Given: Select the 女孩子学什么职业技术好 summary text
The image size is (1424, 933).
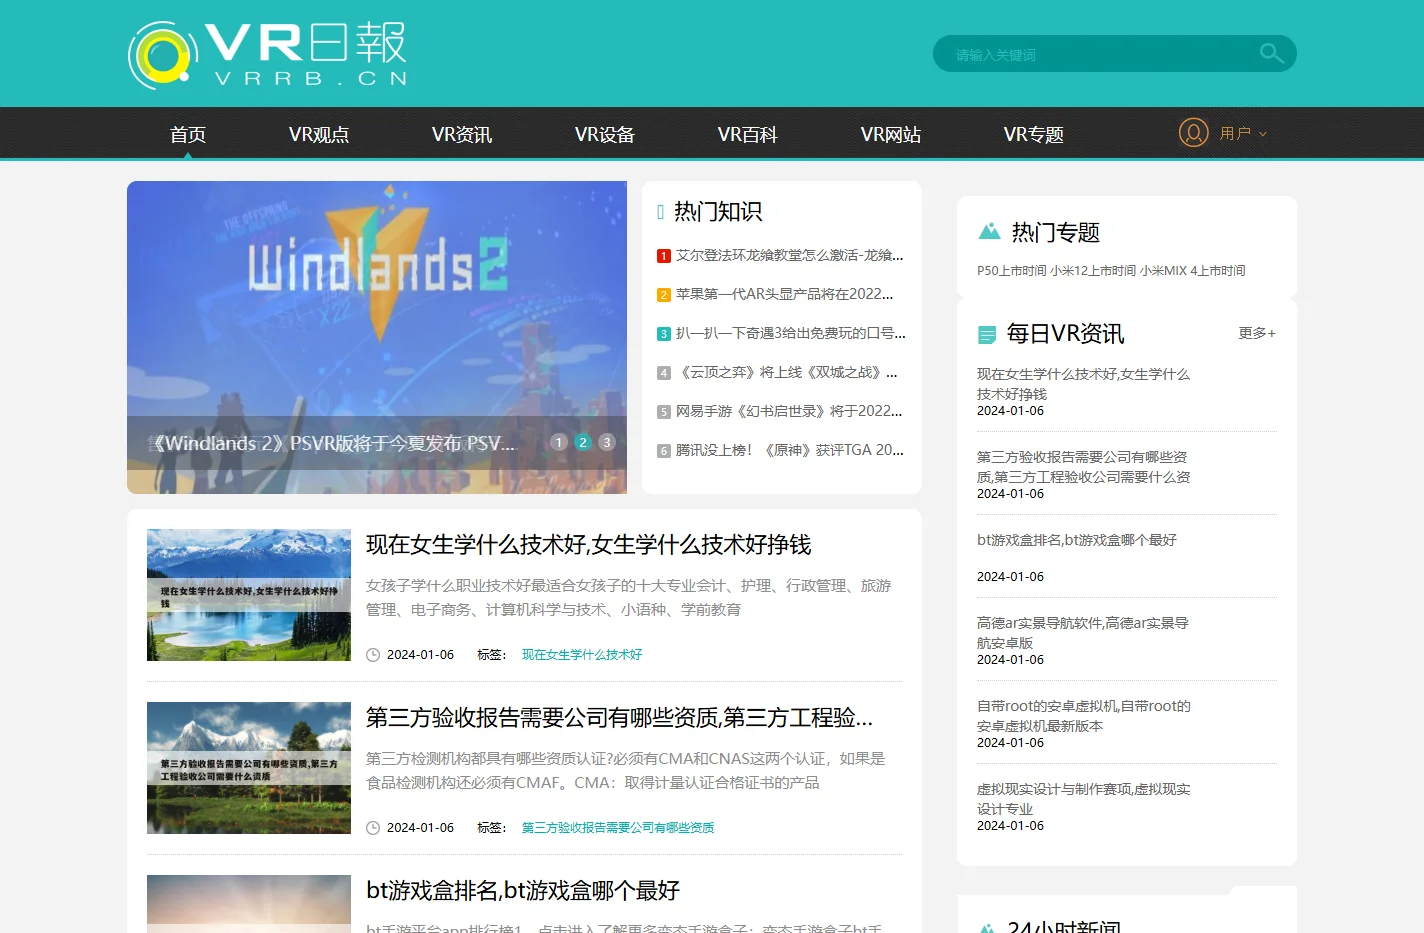Looking at the screenshot, I should click(628, 598).
